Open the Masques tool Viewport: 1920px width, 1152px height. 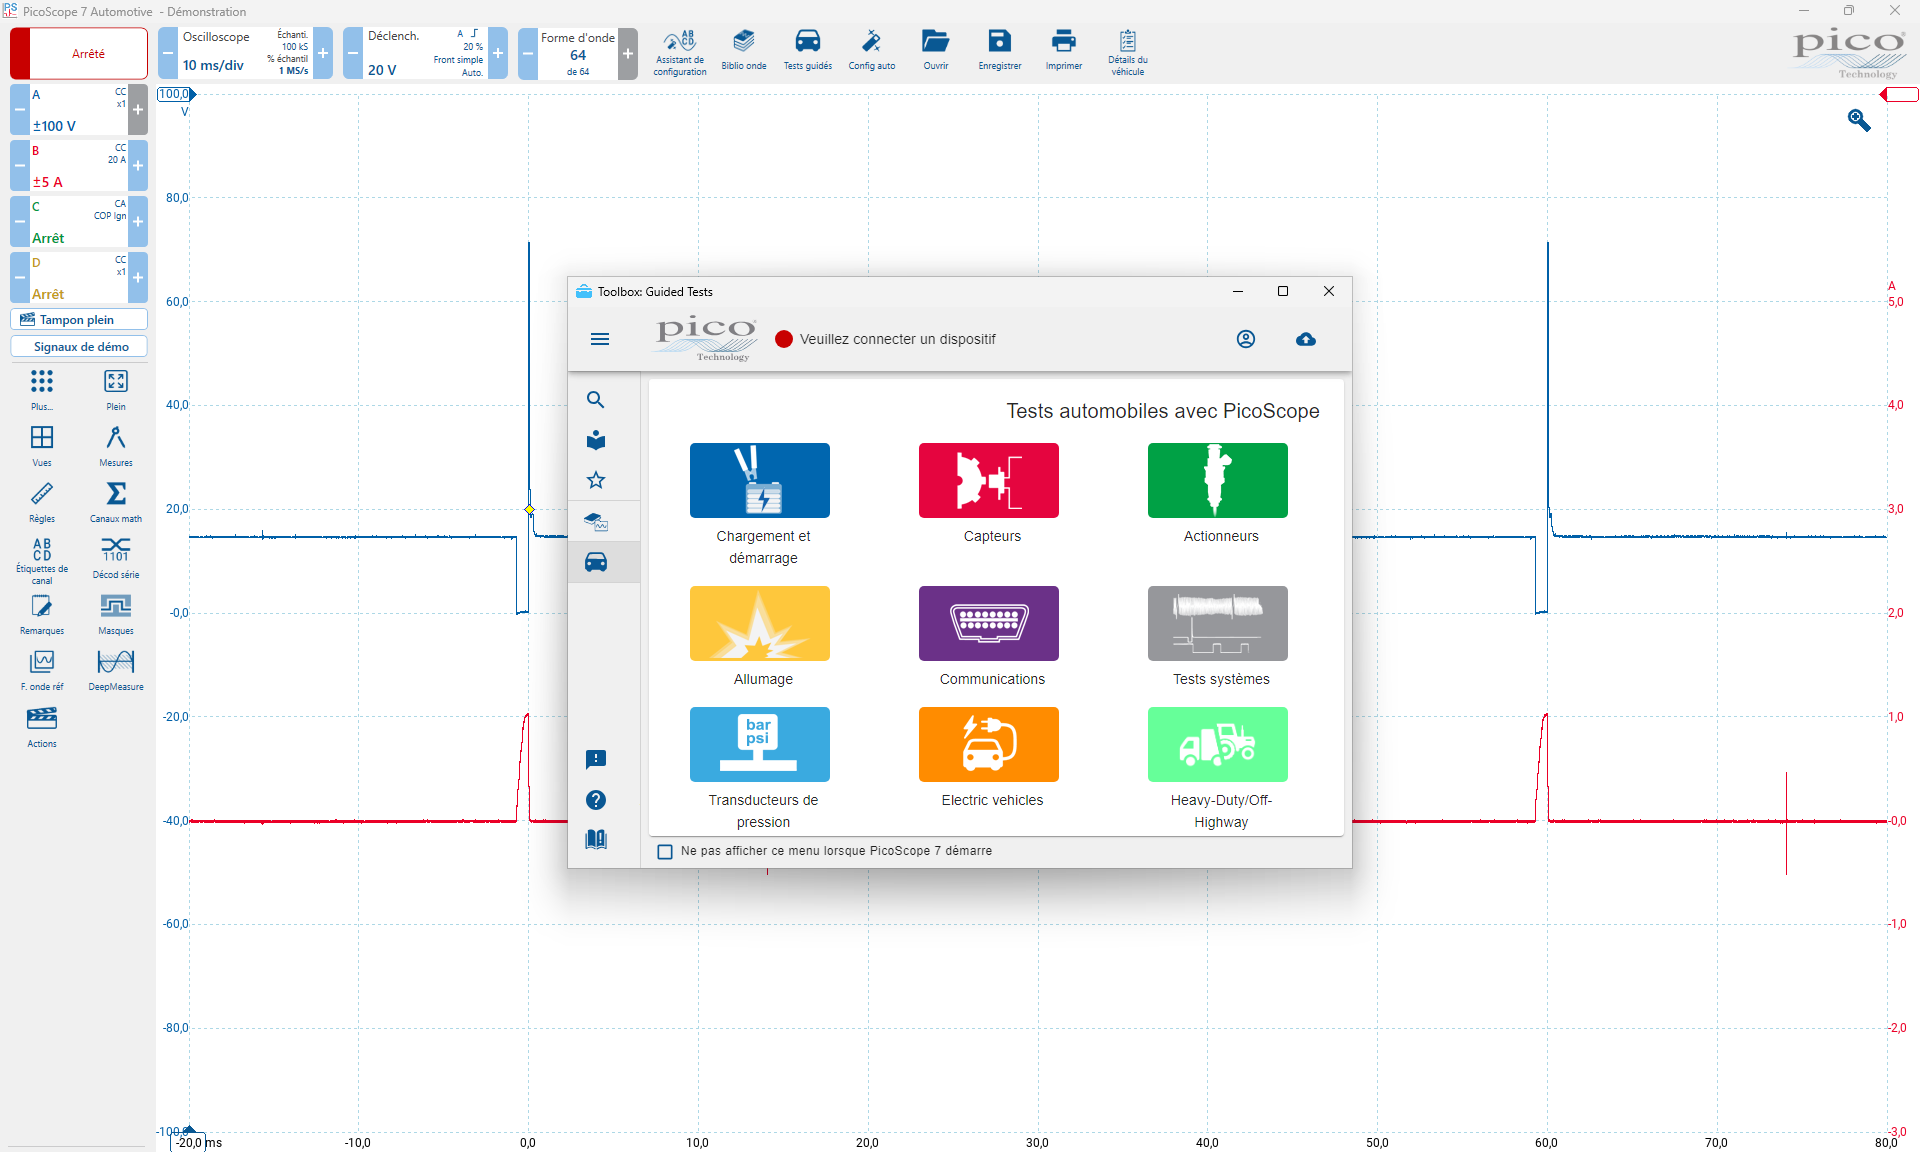(116, 613)
